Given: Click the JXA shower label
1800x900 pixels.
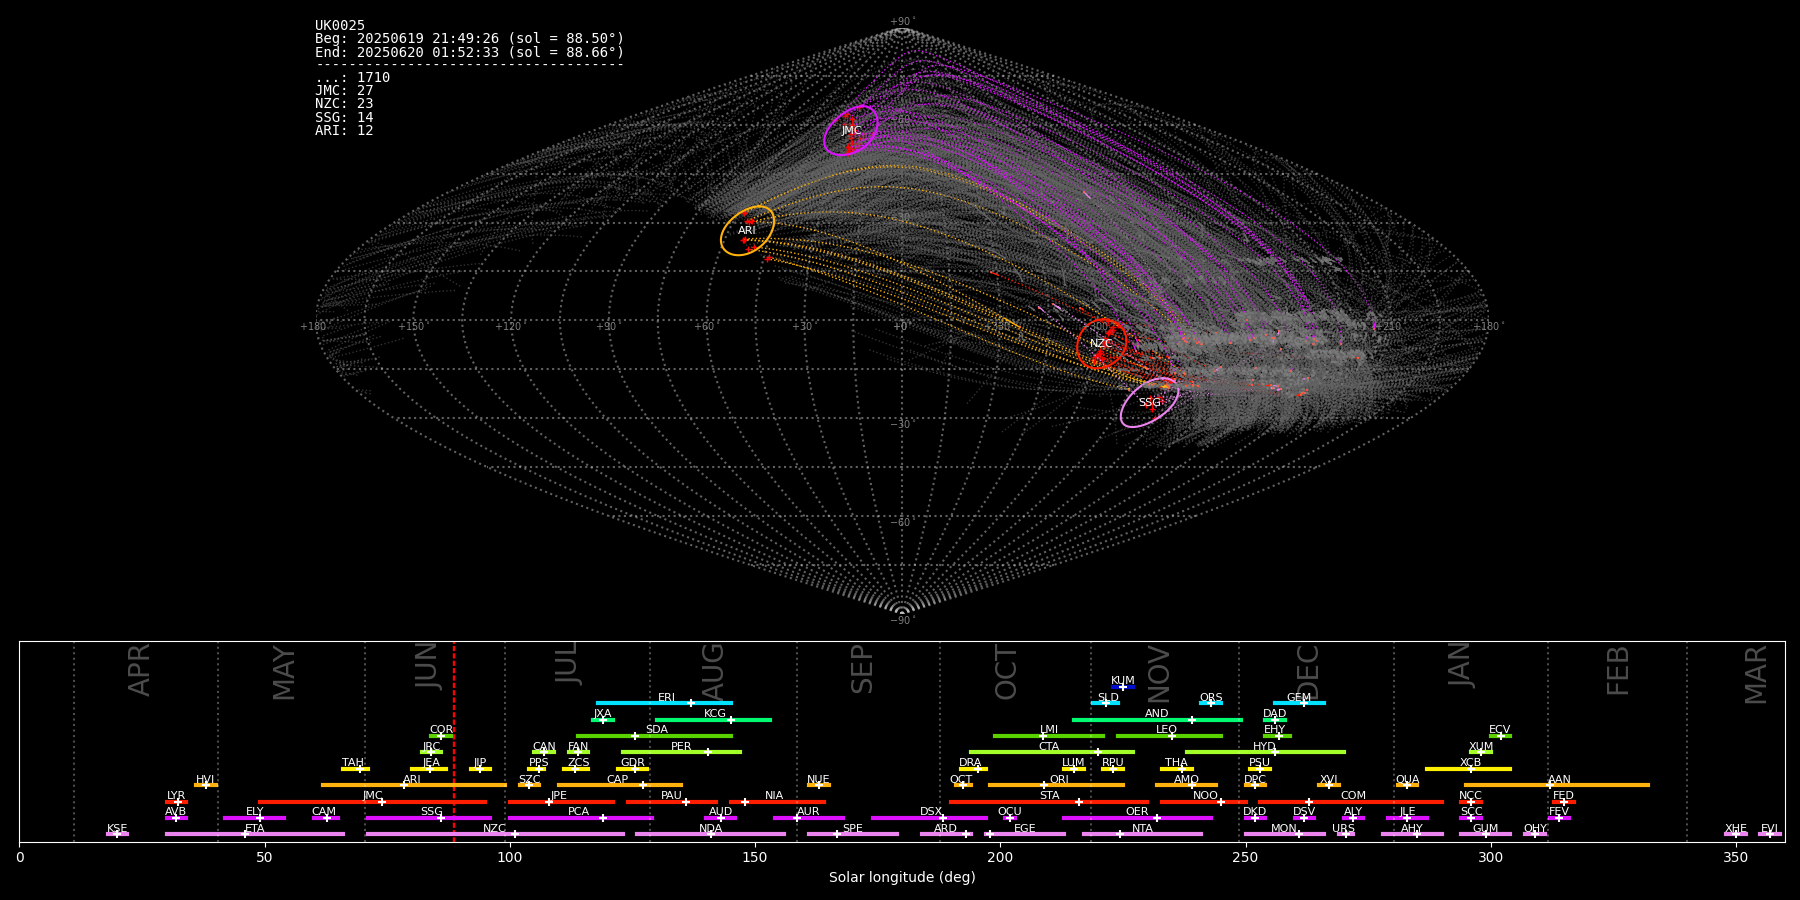Looking at the screenshot, I should (x=602, y=714).
